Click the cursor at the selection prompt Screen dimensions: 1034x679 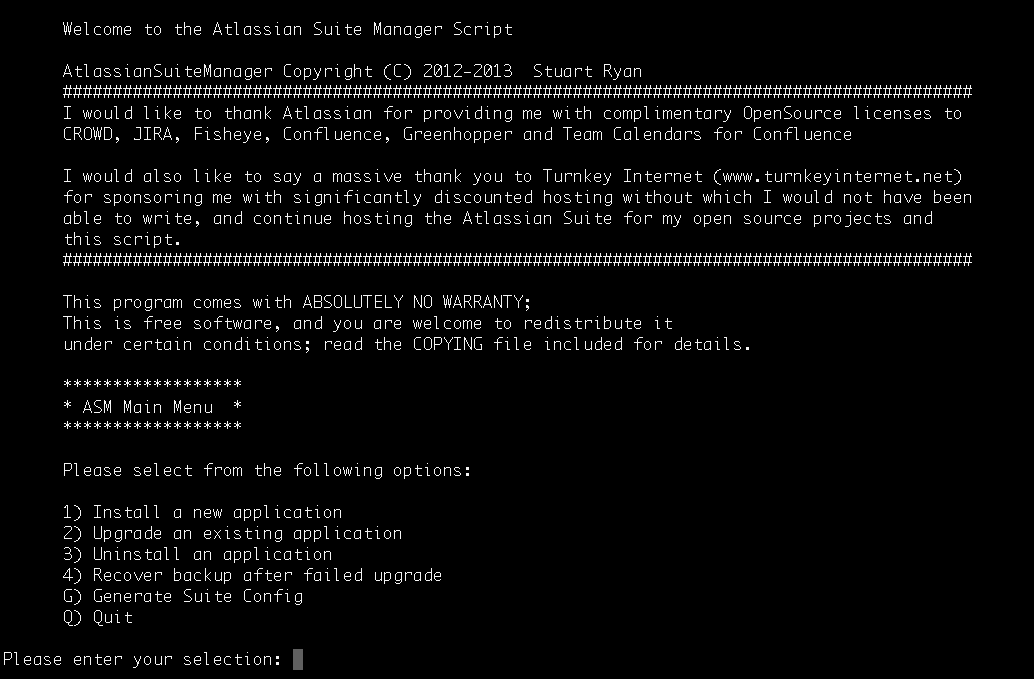tap(298, 660)
